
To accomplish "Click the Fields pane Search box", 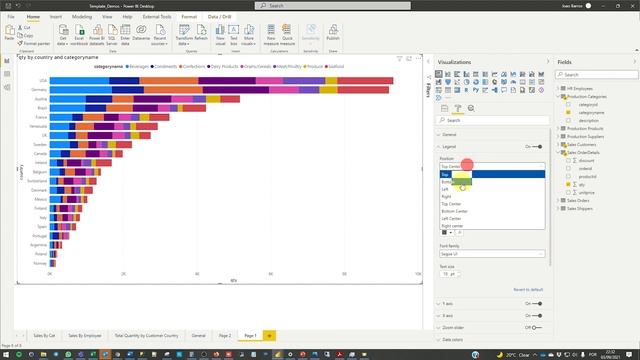I will tap(597, 75).
